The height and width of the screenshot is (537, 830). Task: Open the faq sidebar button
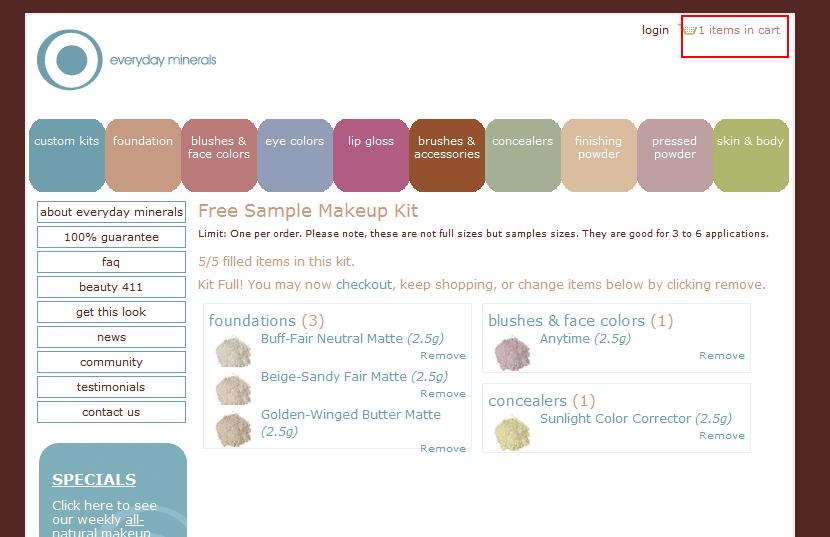[111, 262]
